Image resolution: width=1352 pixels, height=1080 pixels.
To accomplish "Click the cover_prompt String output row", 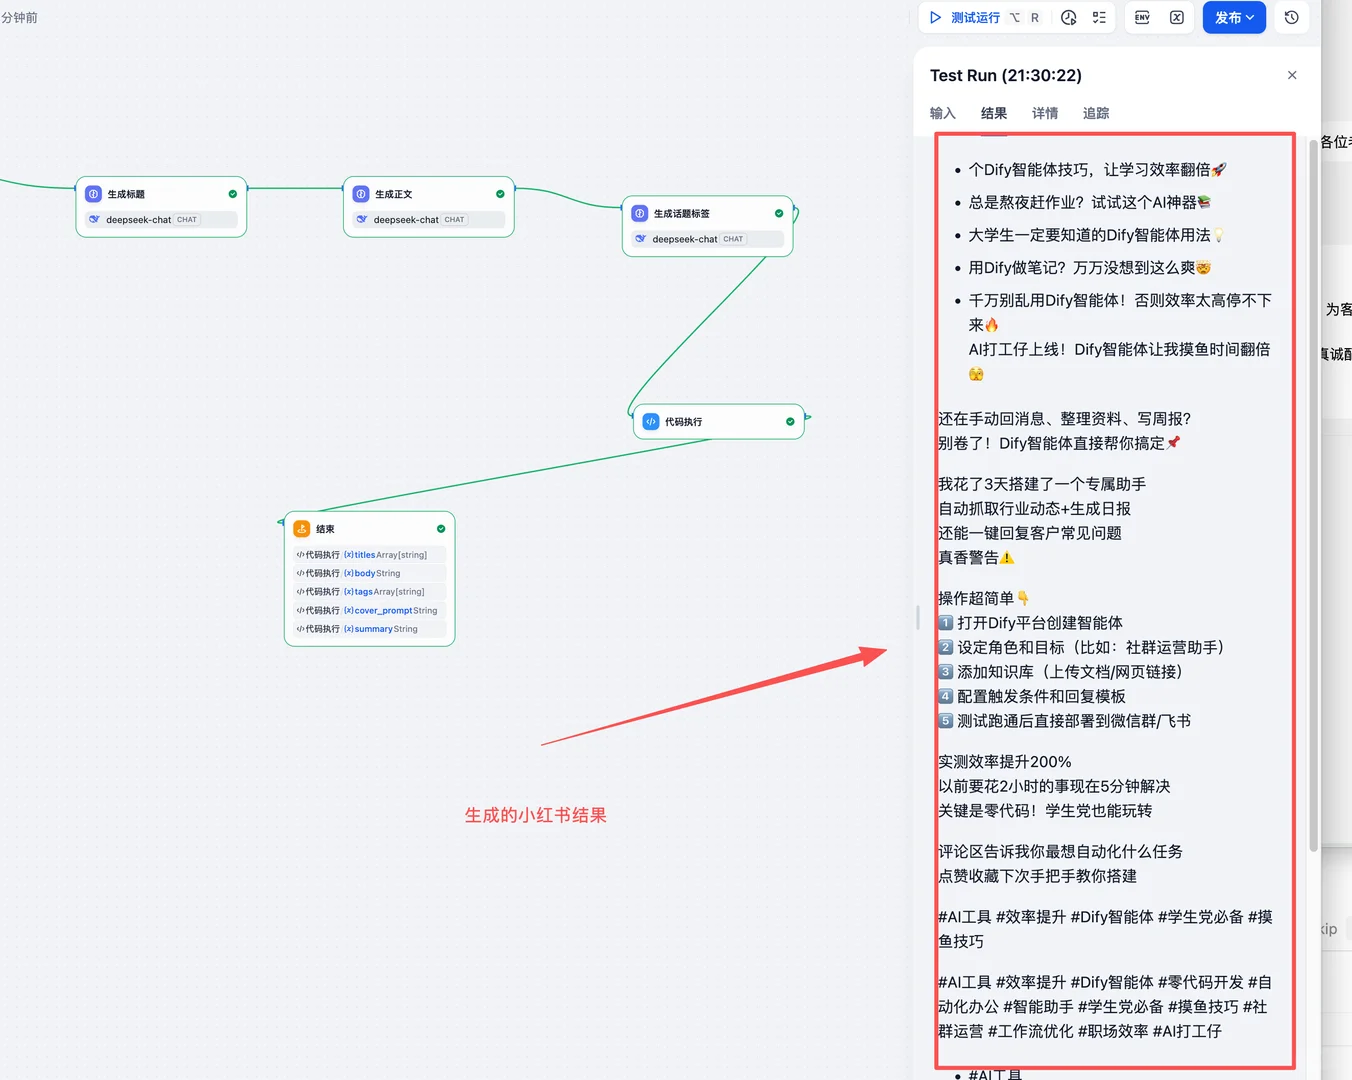I will pos(369,610).
